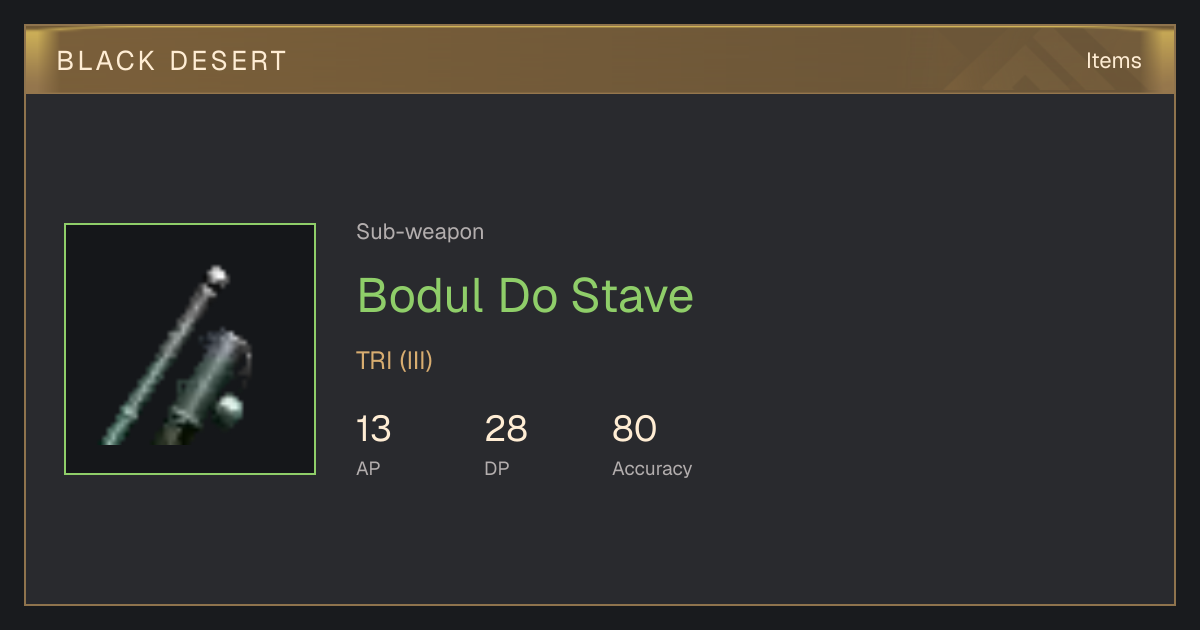
Task: Click the AP stat label
Action: click(368, 468)
